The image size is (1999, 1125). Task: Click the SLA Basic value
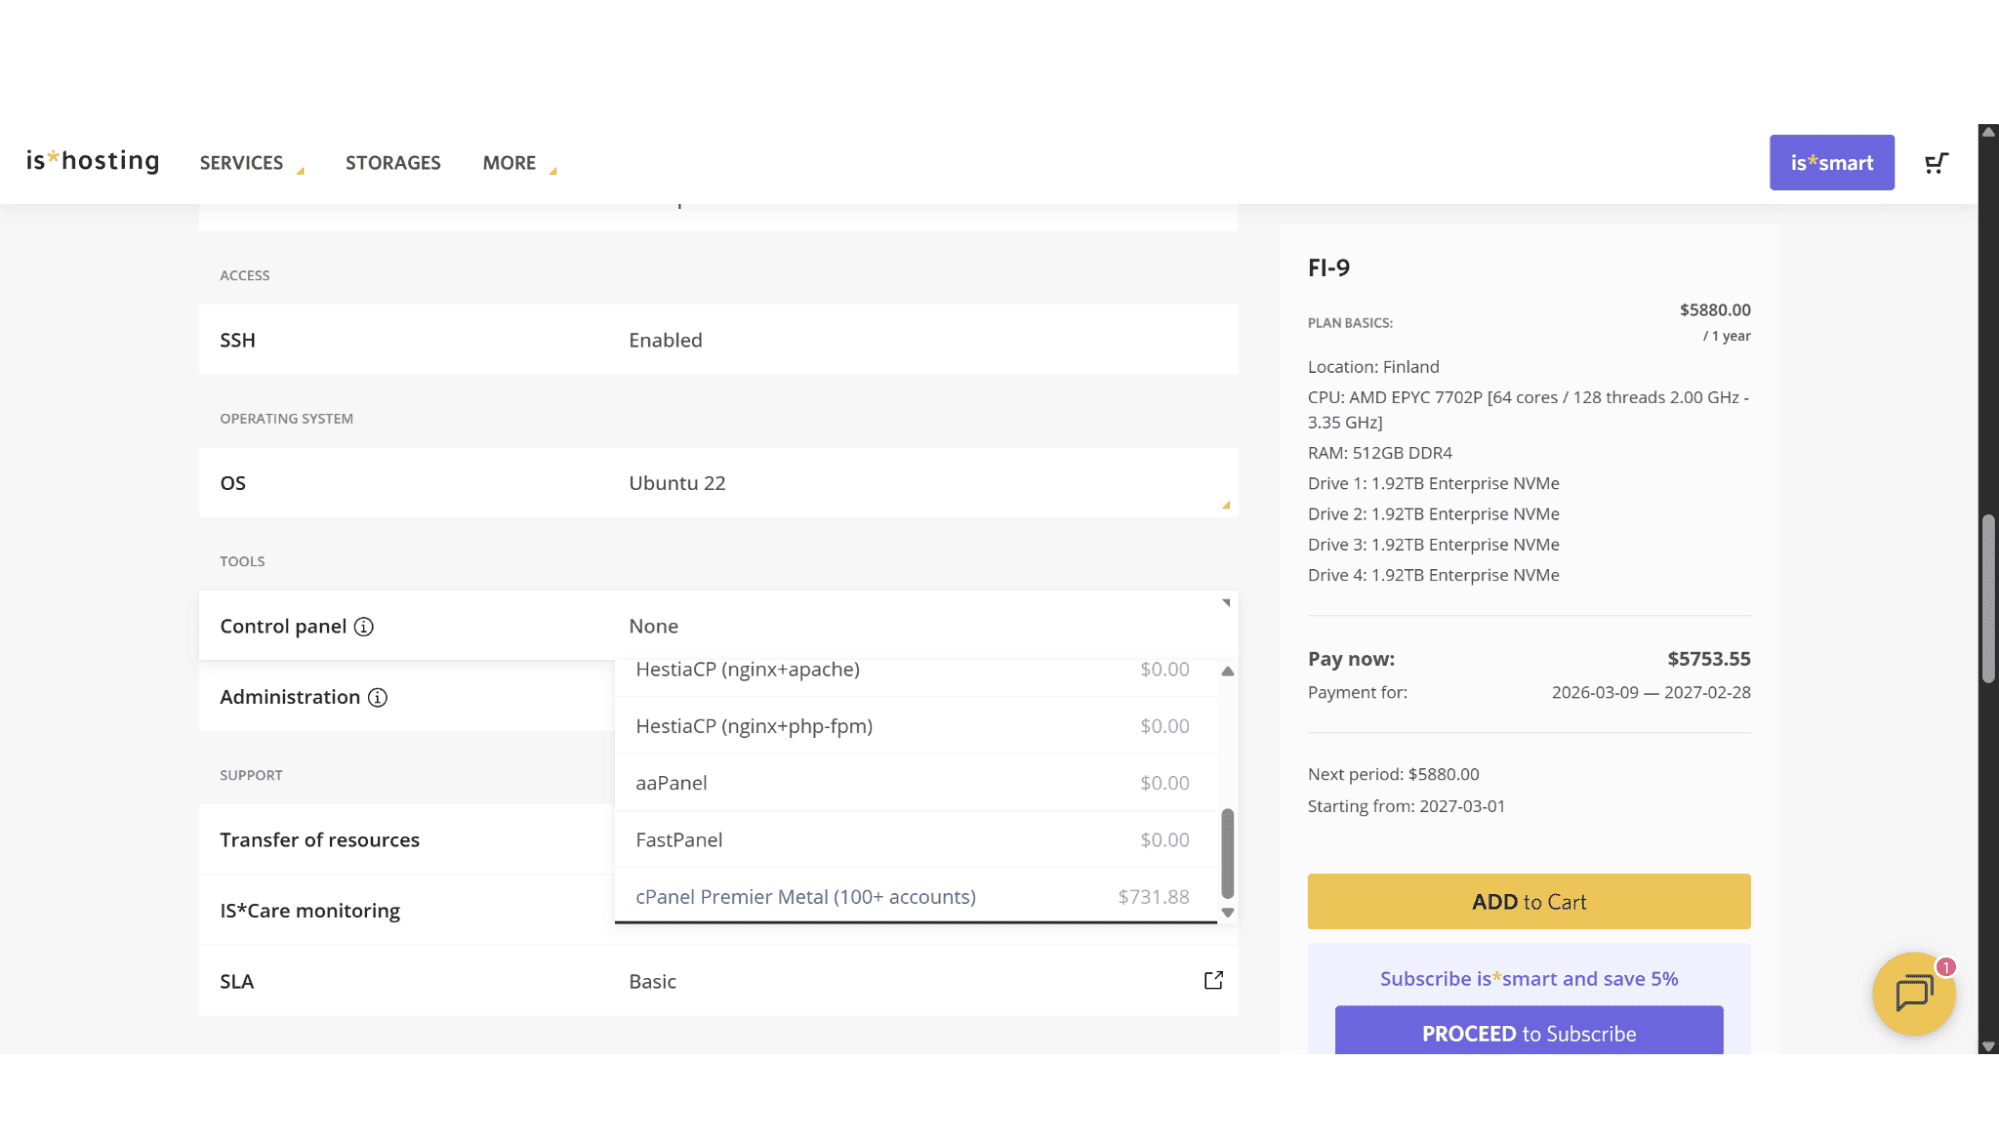(x=652, y=982)
